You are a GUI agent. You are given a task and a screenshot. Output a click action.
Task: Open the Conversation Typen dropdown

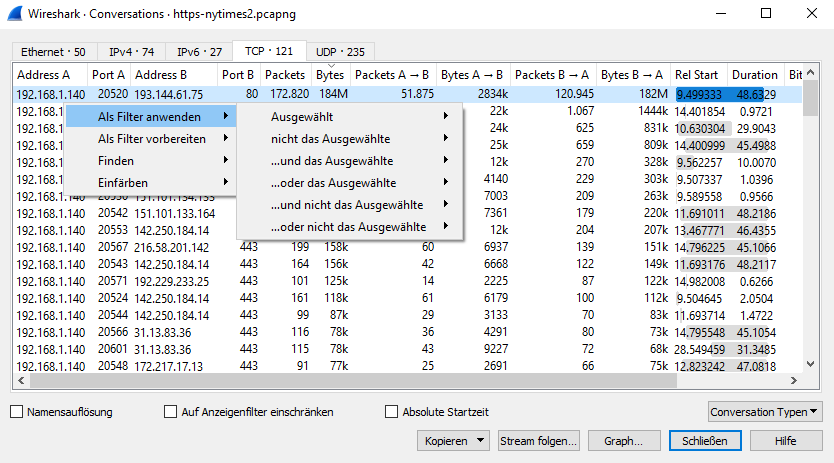pyautogui.click(x=765, y=412)
